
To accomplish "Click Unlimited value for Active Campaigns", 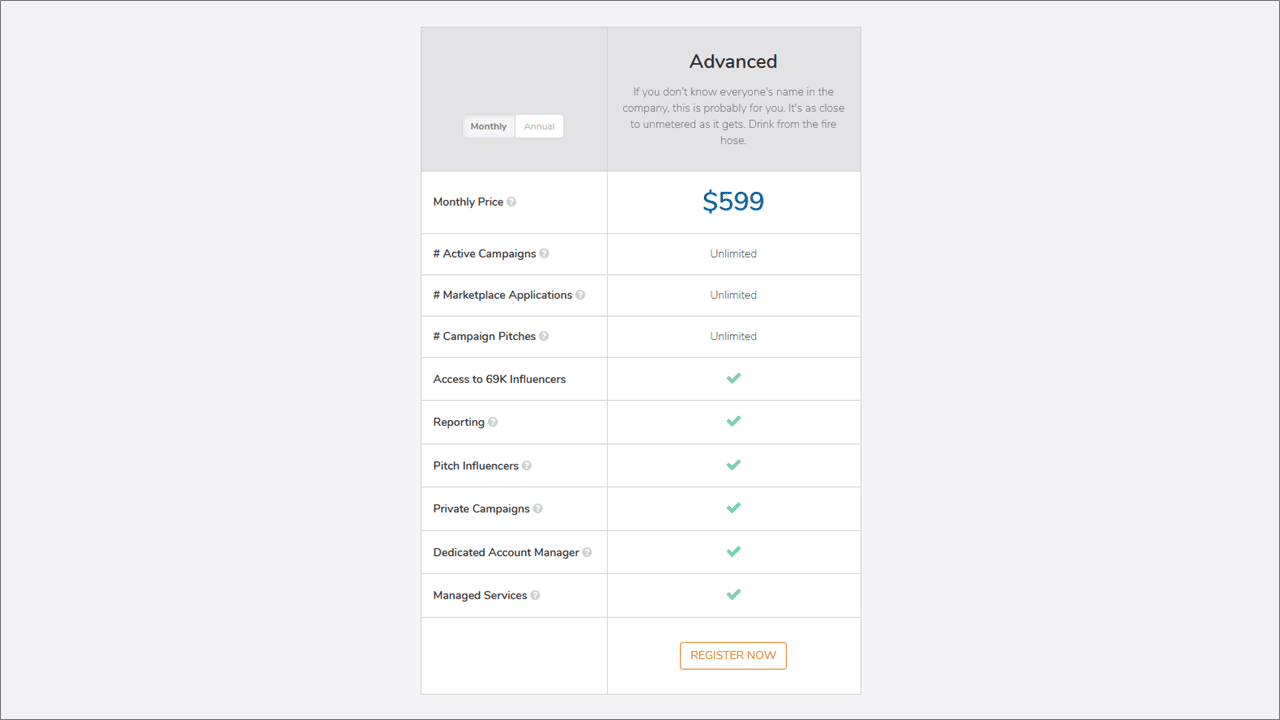I will click(733, 254).
